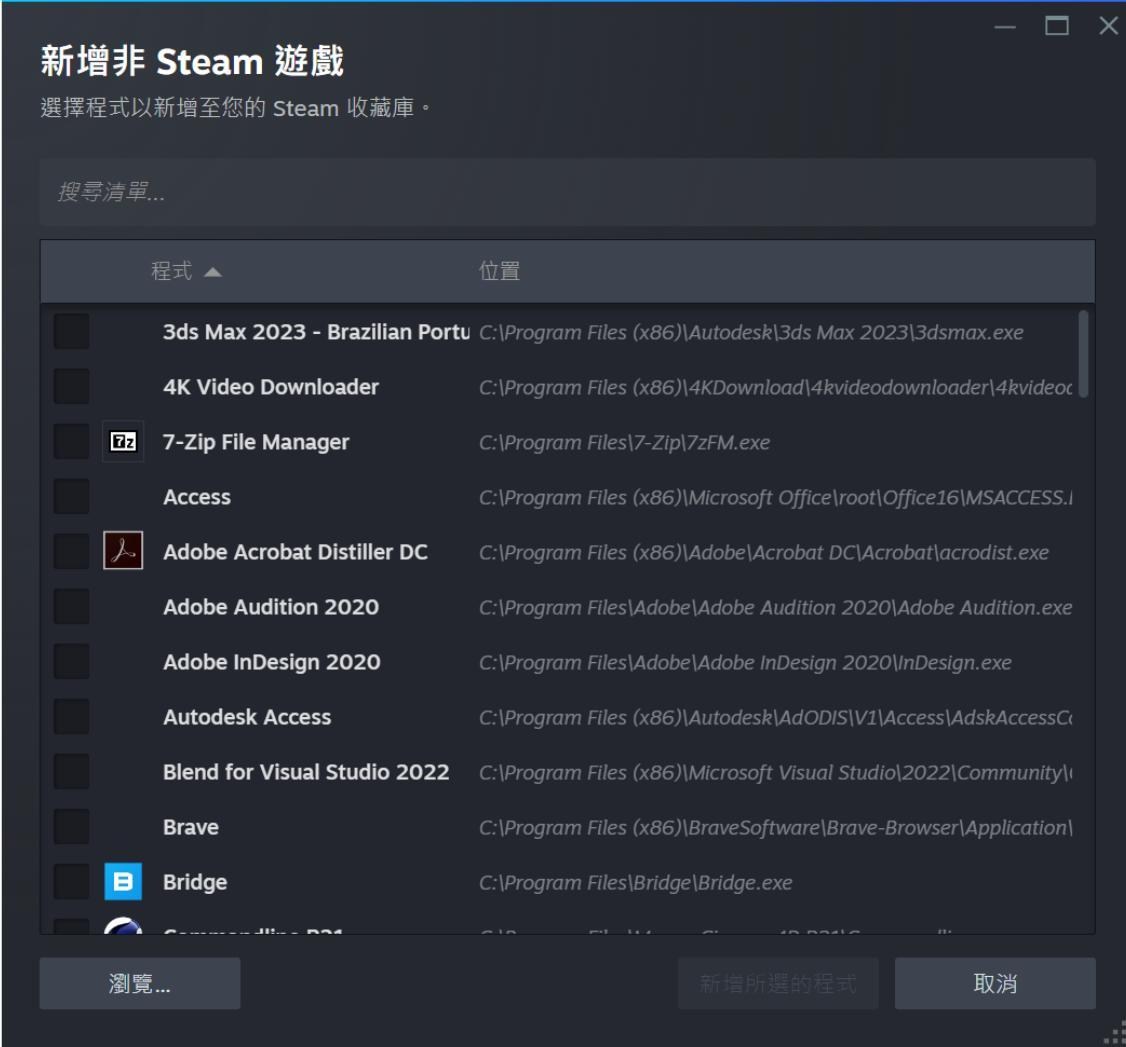This screenshot has height=1047, width=1126.
Task: Click the 取消 button to cancel
Action: pyautogui.click(x=996, y=983)
